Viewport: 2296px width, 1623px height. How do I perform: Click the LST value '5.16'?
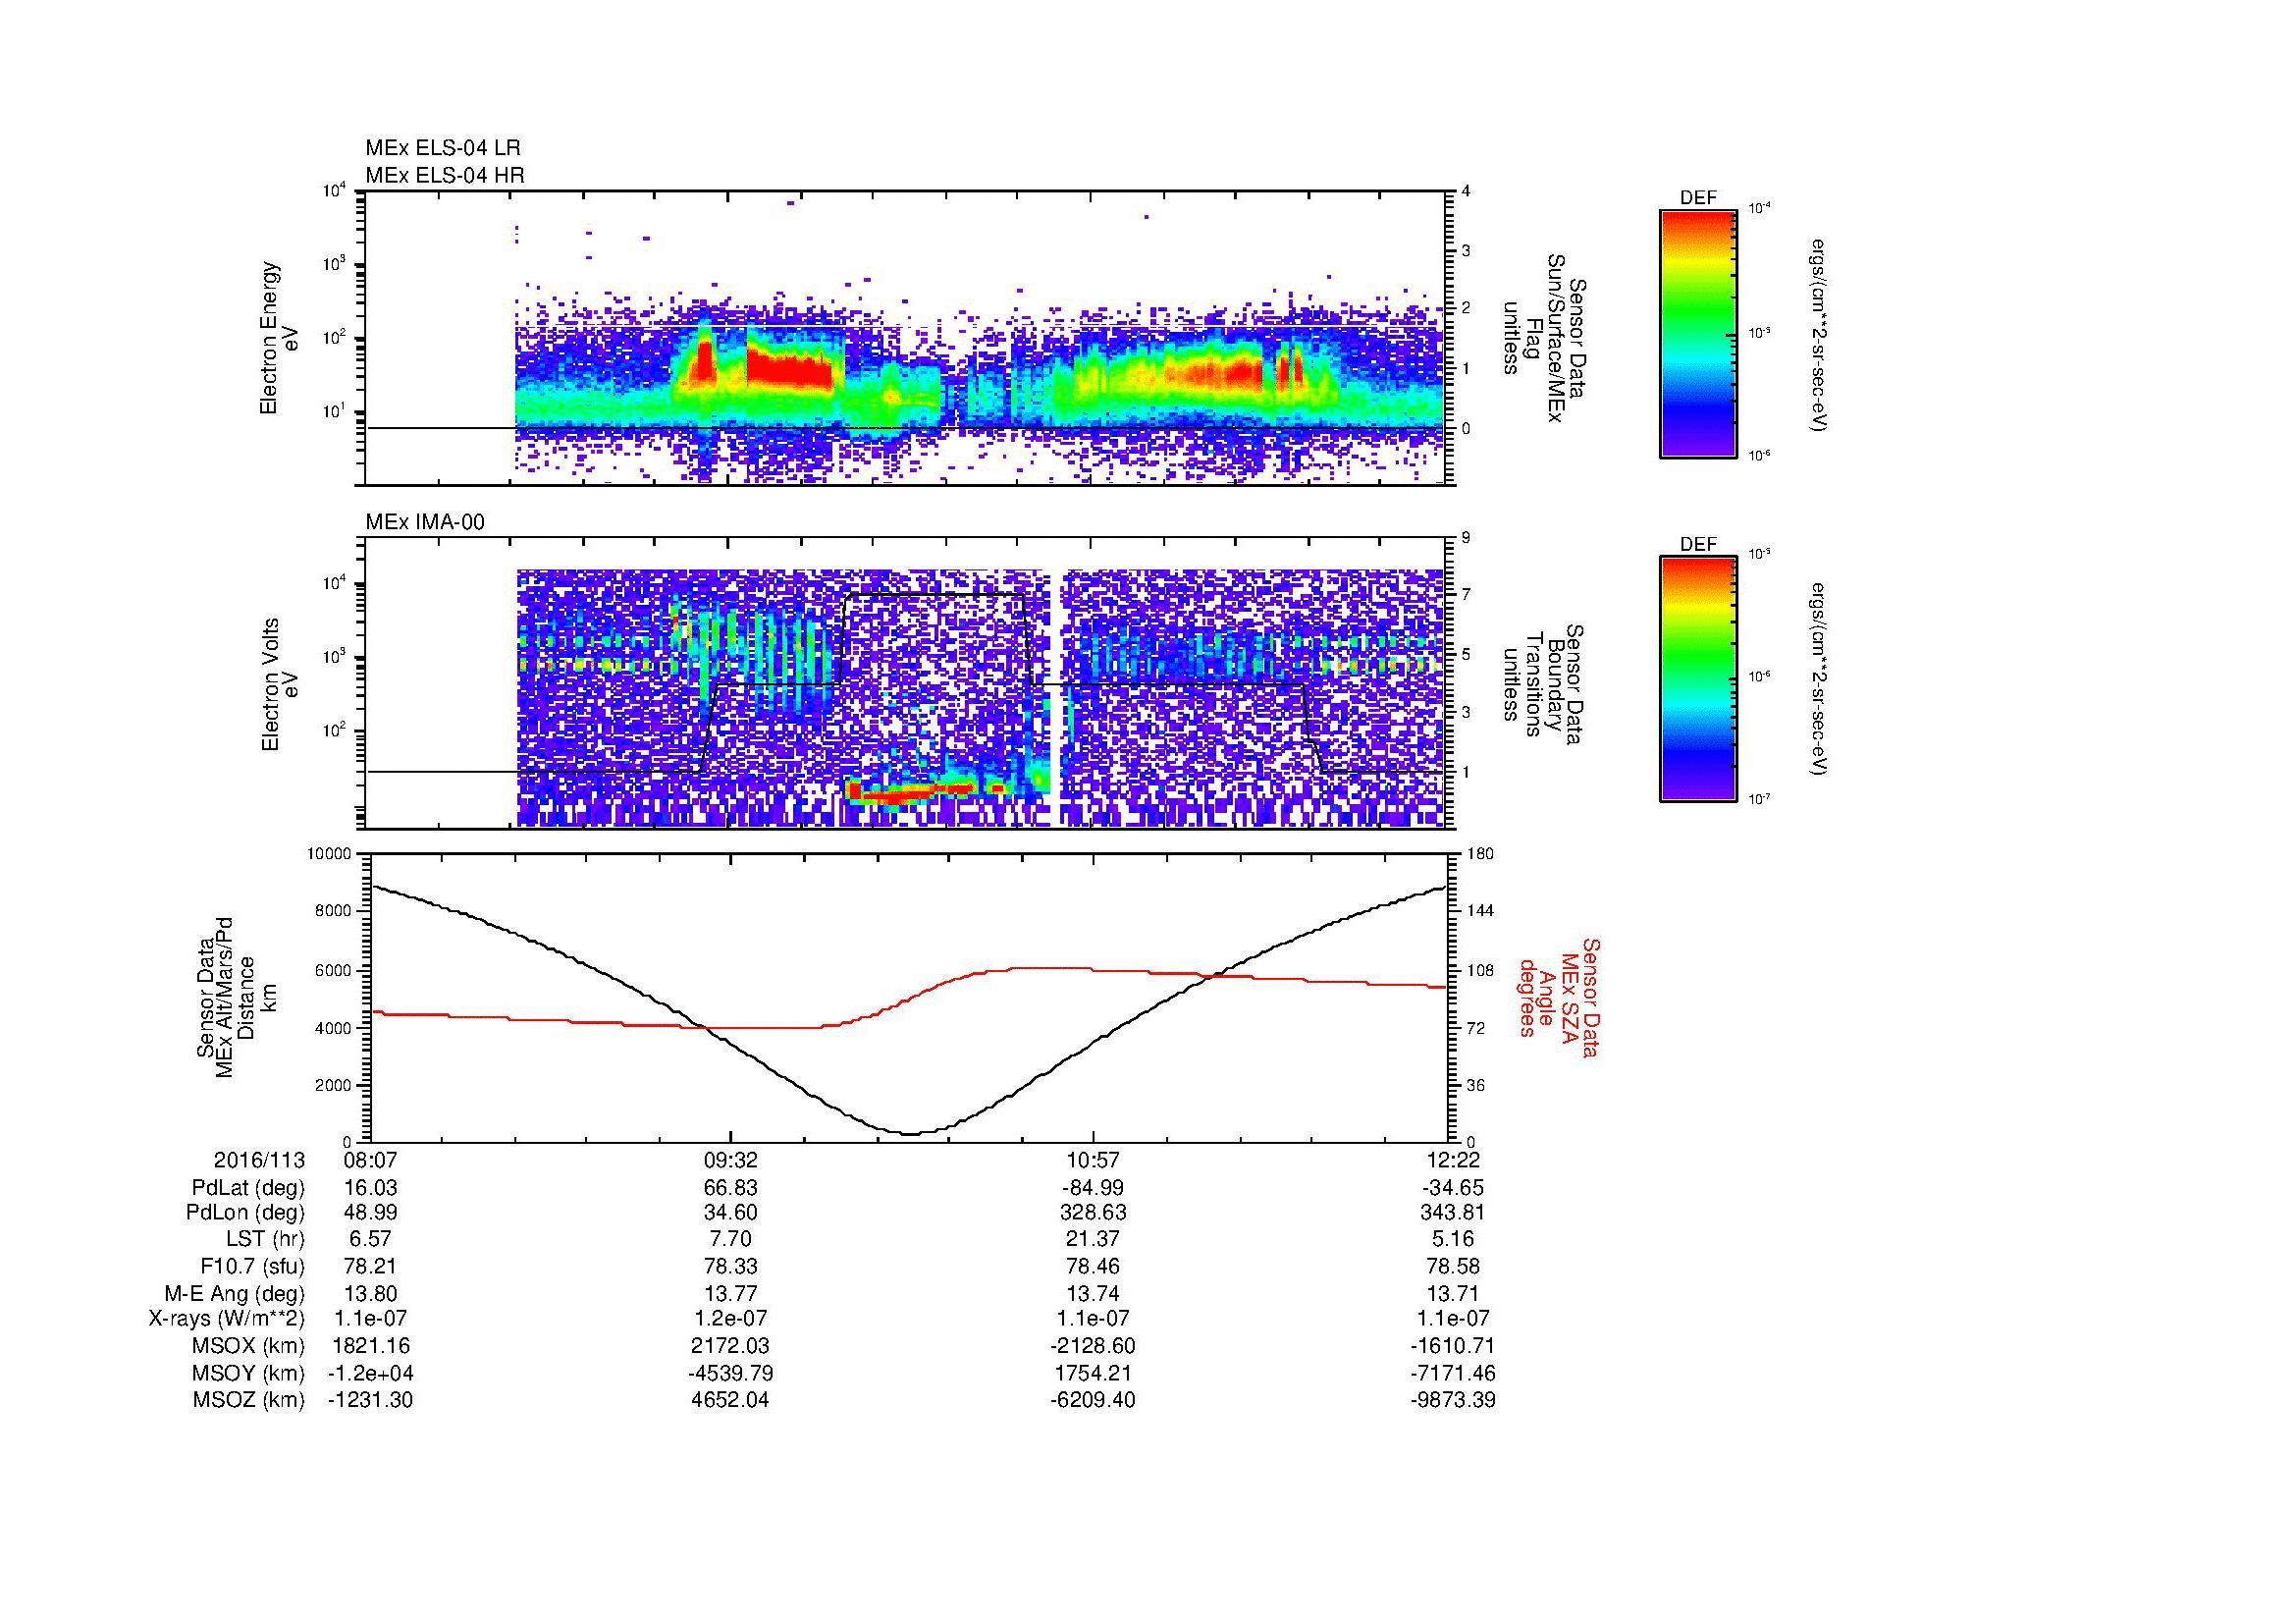[x=1455, y=1240]
